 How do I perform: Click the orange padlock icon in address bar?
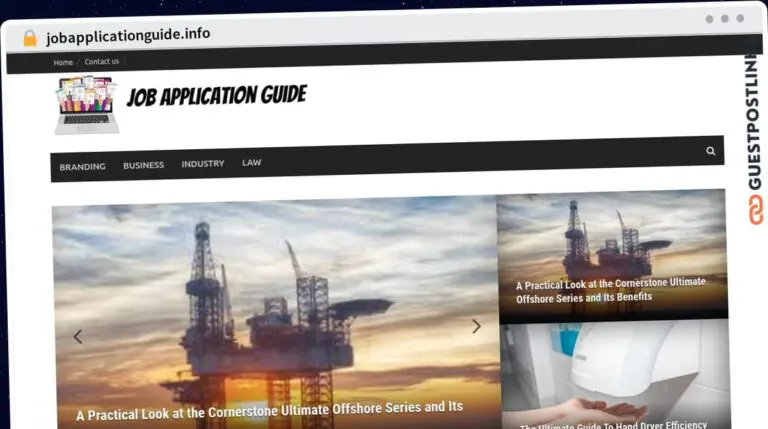(30, 38)
